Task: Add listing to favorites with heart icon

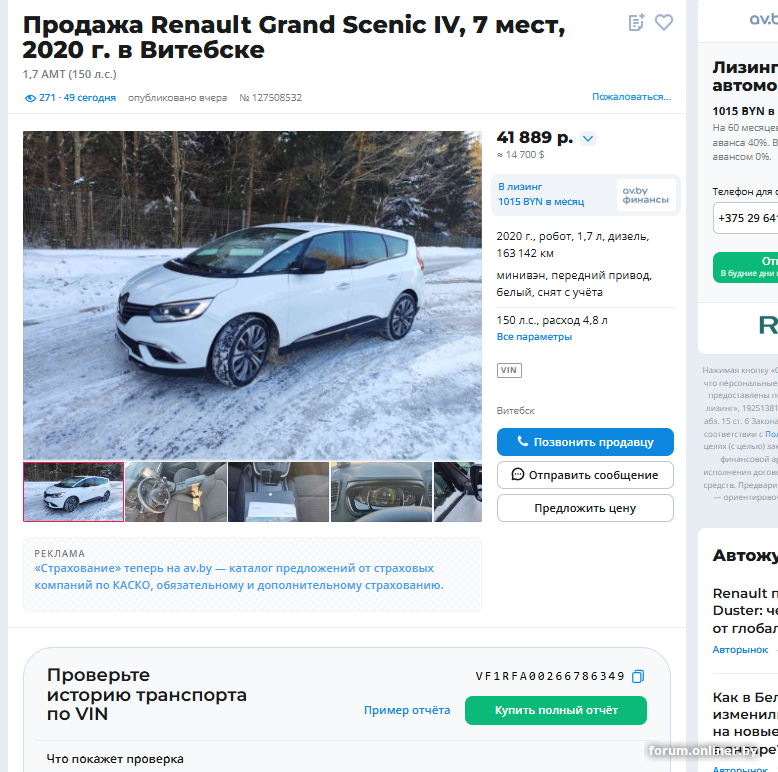Action: [x=663, y=22]
